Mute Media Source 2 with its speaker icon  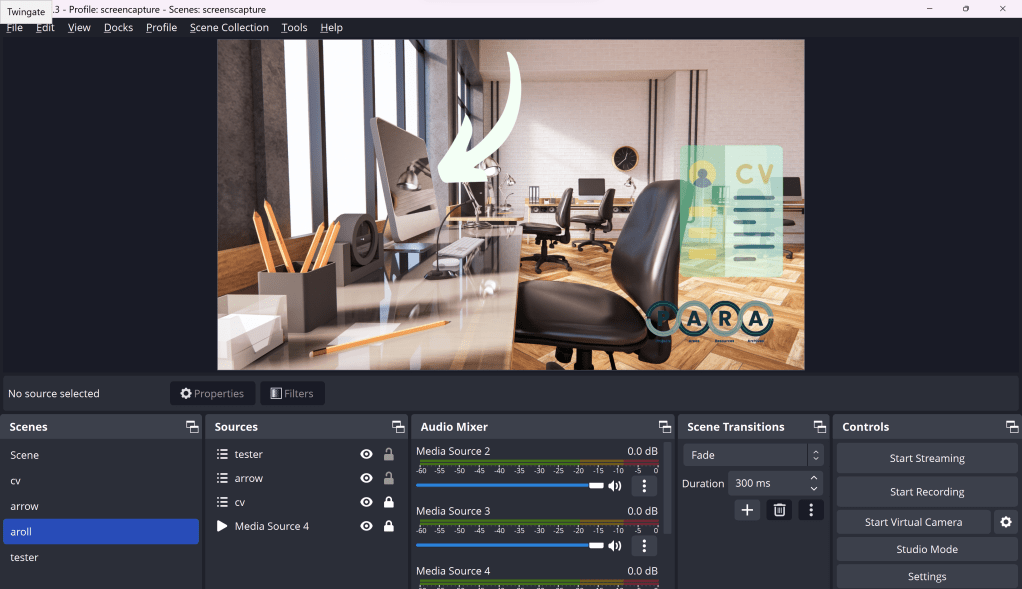tap(615, 486)
